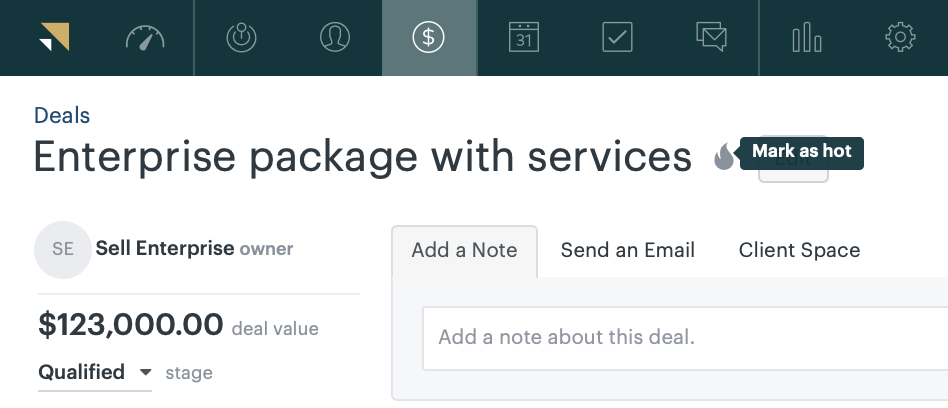Click the Sell logo icon

coord(54,37)
